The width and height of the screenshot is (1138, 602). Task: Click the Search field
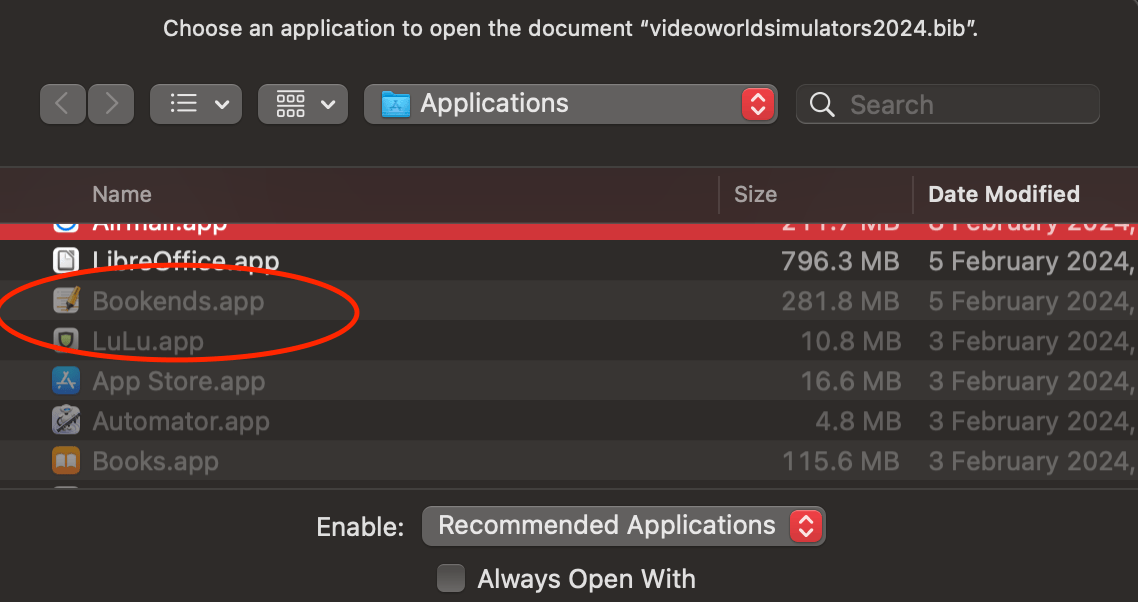click(x=948, y=104)
